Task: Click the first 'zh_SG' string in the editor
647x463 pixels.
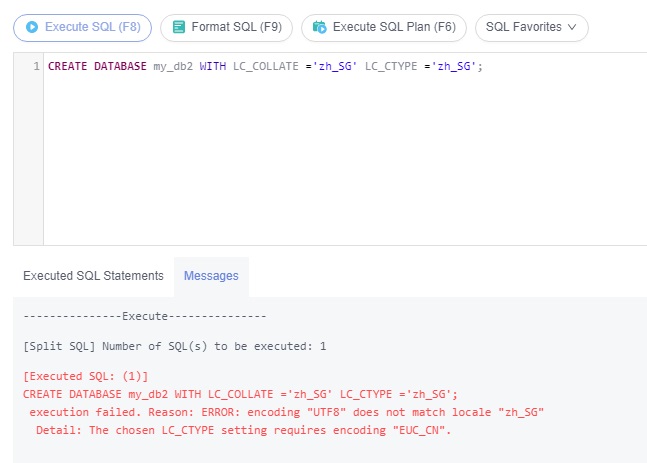Action: point(335,66)
